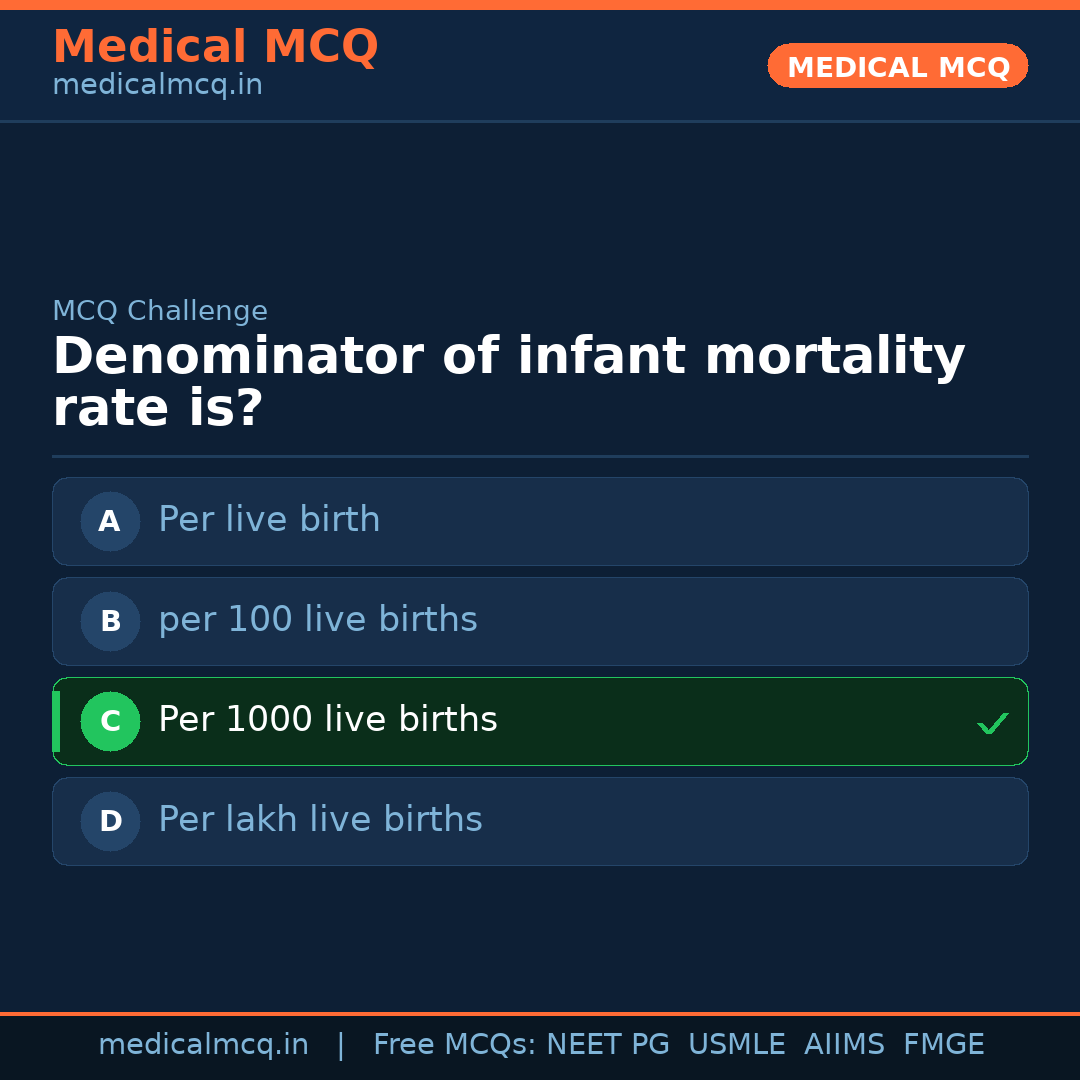Select answer 'Per live birth'
Screen dimensions: 1080x1080
(540, 521)
